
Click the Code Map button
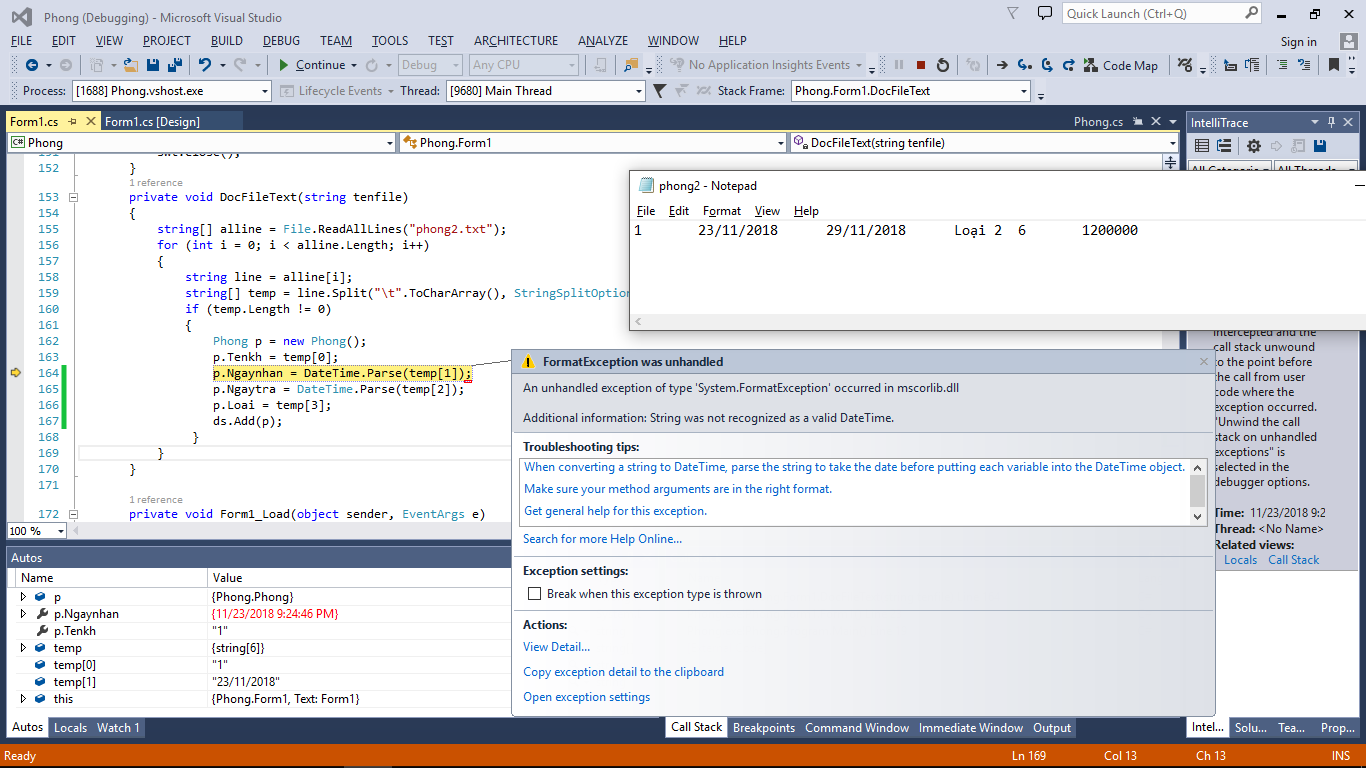(x=1122, y=65)
